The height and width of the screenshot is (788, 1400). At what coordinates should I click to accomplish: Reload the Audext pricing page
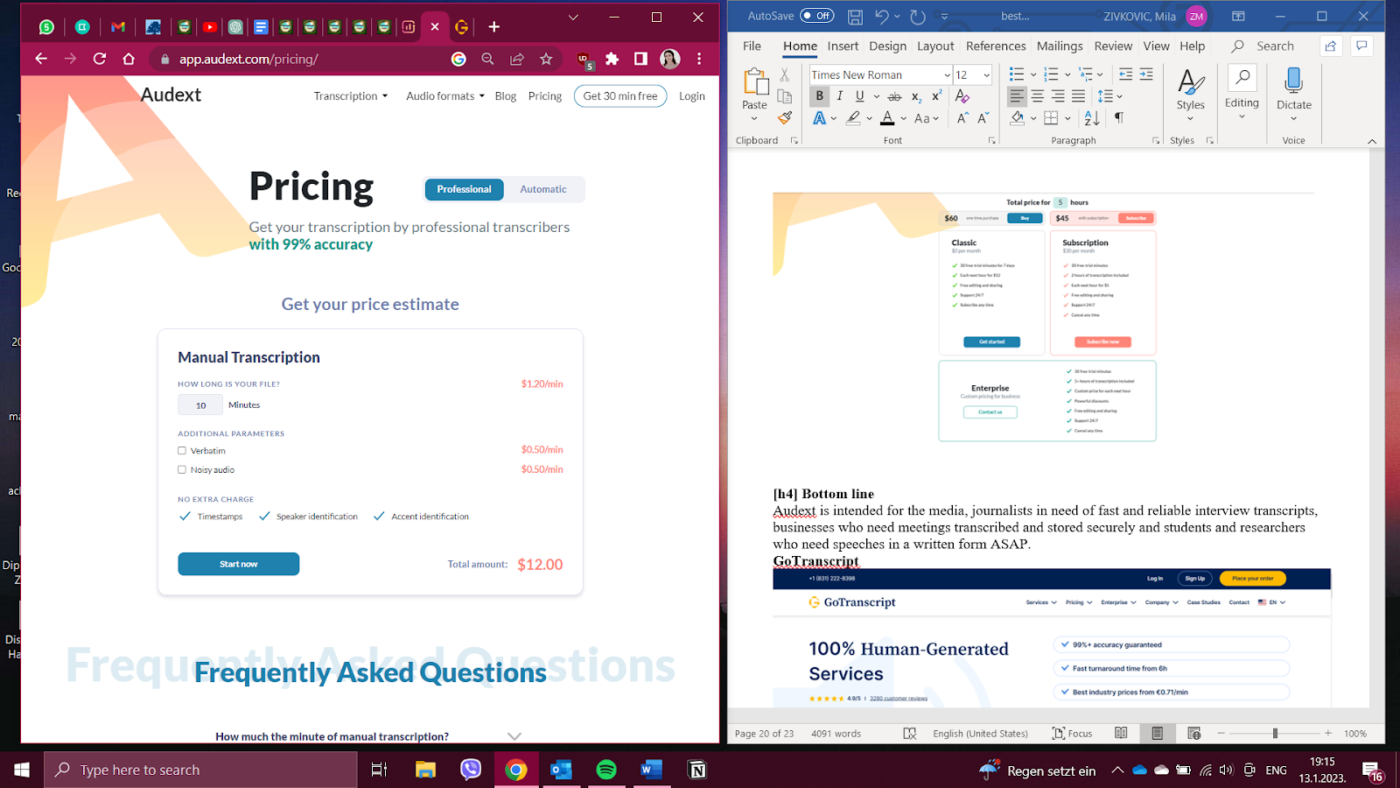pyautogui.click(x=99, y=59)
